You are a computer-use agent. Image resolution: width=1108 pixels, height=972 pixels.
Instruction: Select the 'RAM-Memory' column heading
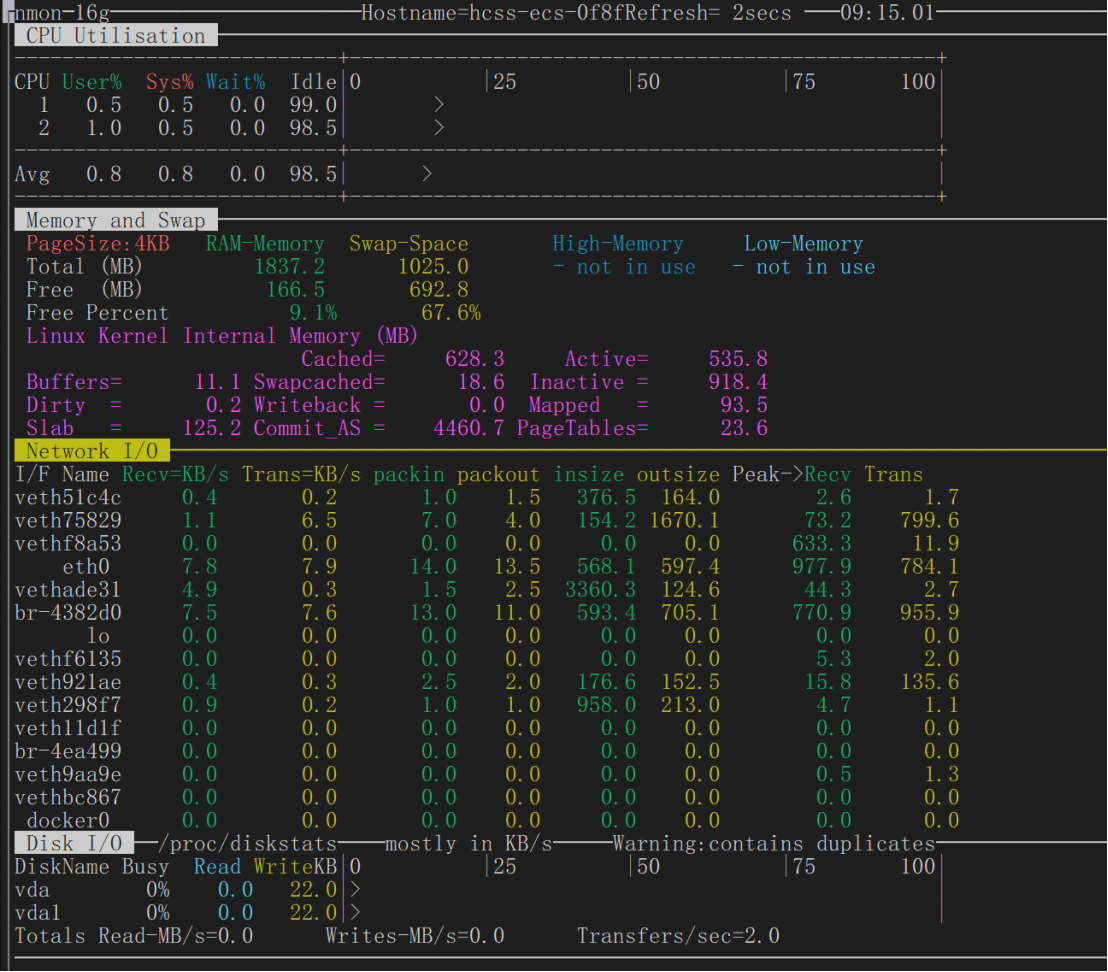coord(265,244)
